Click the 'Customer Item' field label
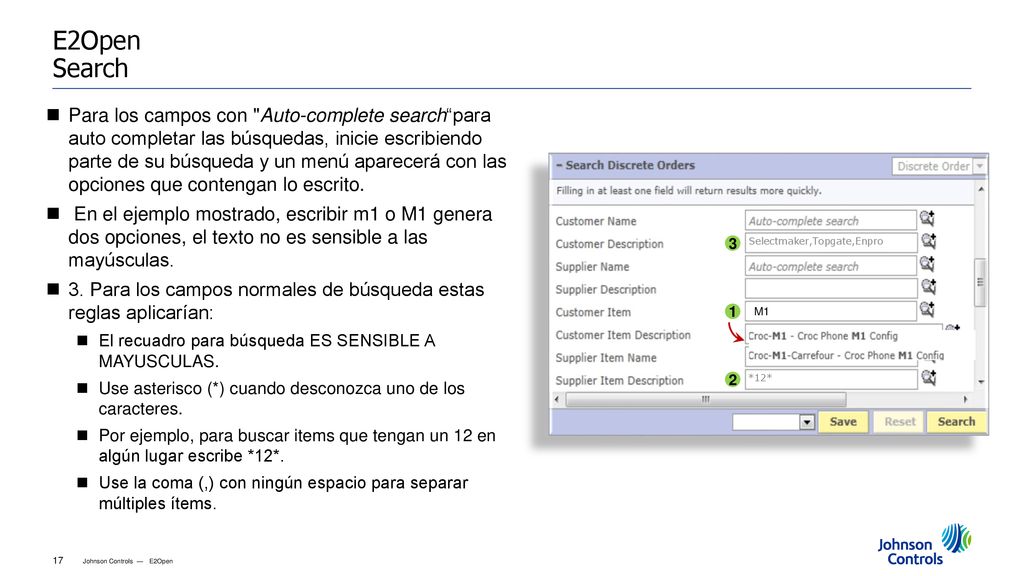This screenshot has width=1024, height=576. (x=593, y=312)
